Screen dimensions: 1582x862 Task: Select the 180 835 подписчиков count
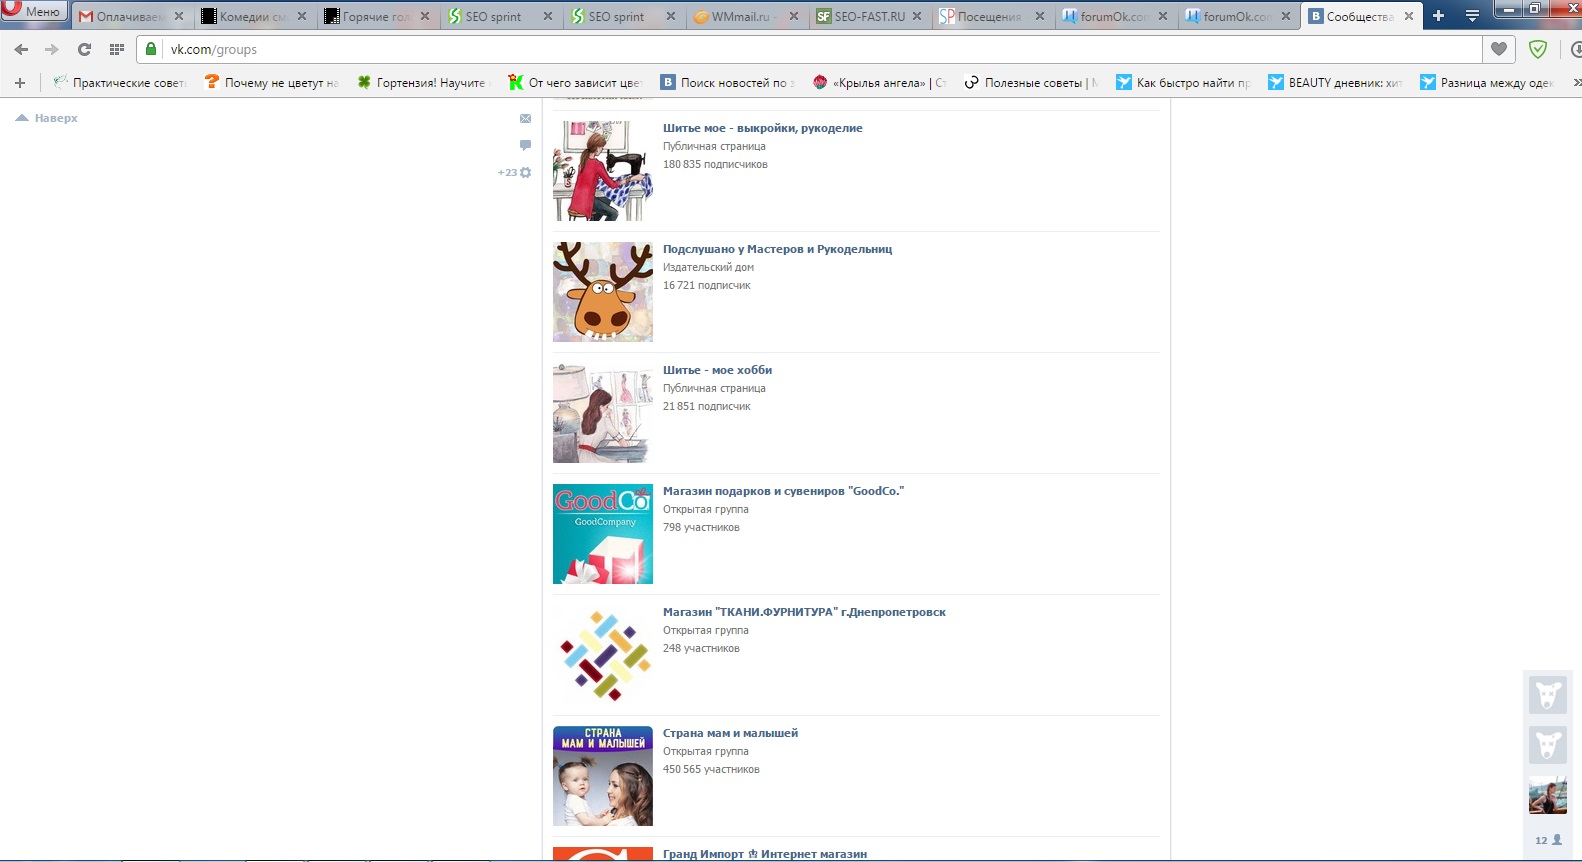(x=715, y=164)
